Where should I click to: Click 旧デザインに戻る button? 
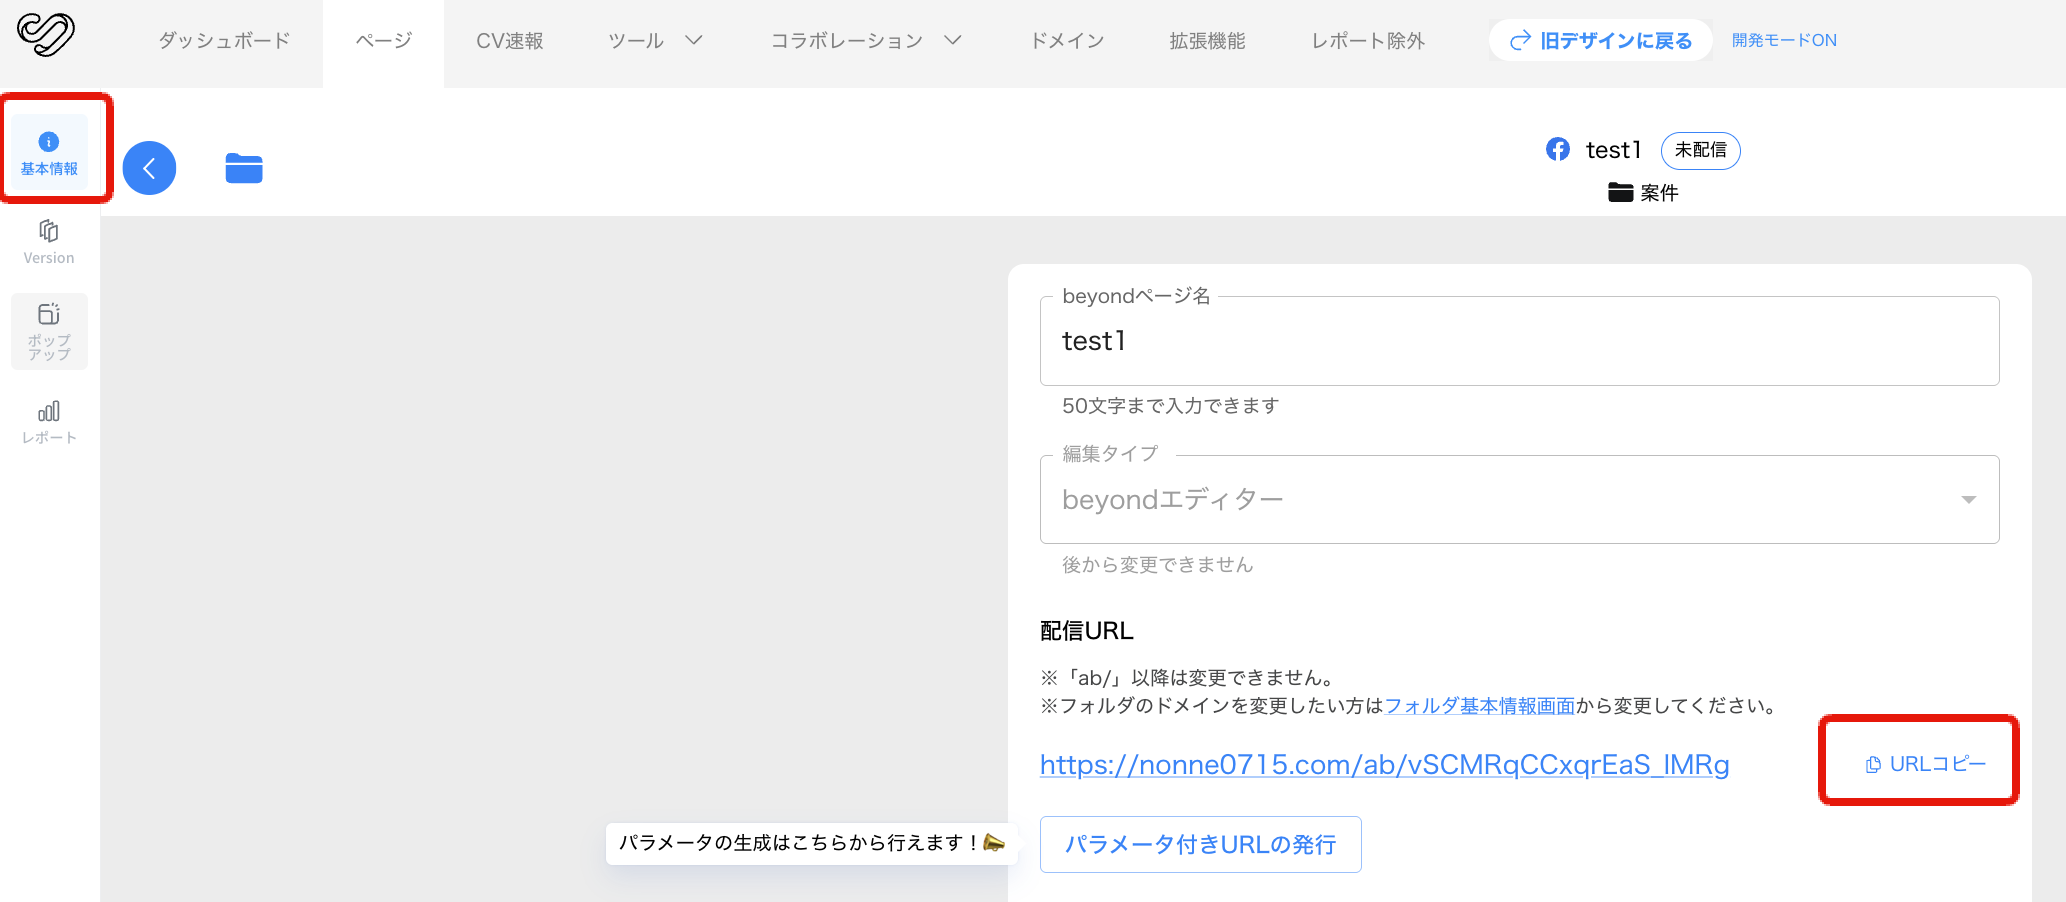1600,41
